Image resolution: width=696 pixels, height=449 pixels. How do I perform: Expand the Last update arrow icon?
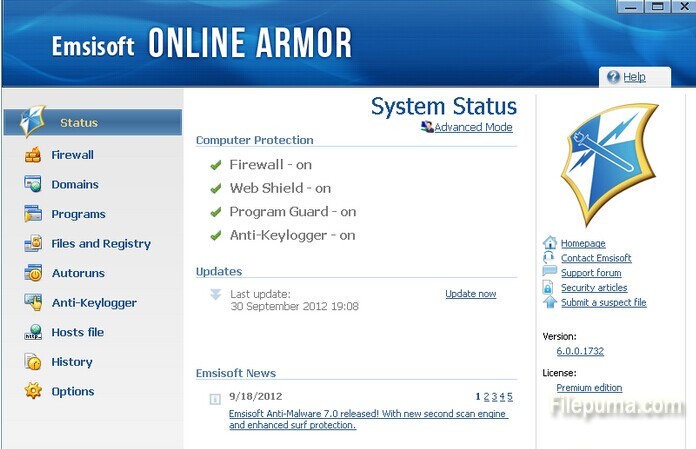(x=215, y=294)
